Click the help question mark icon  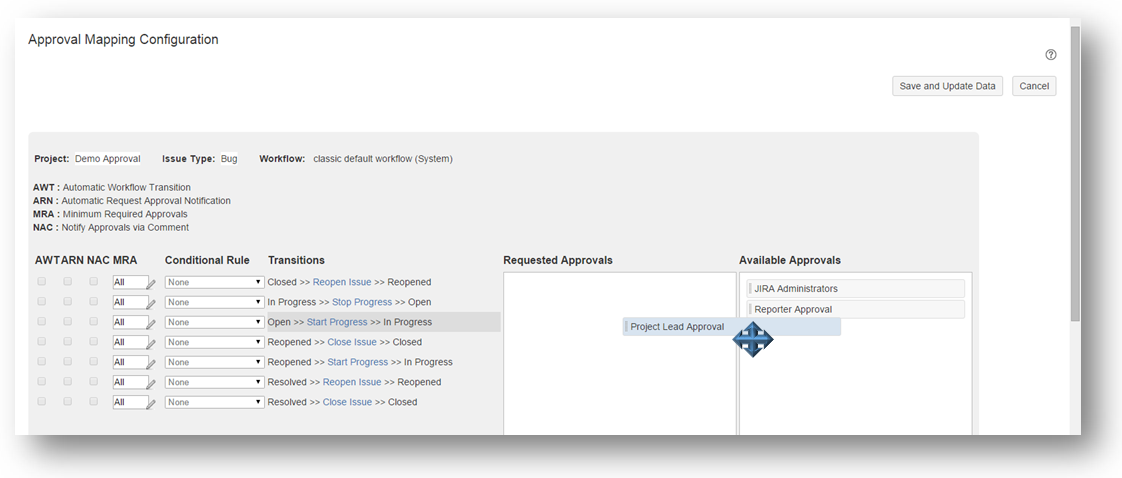[x=1051, y=55]
